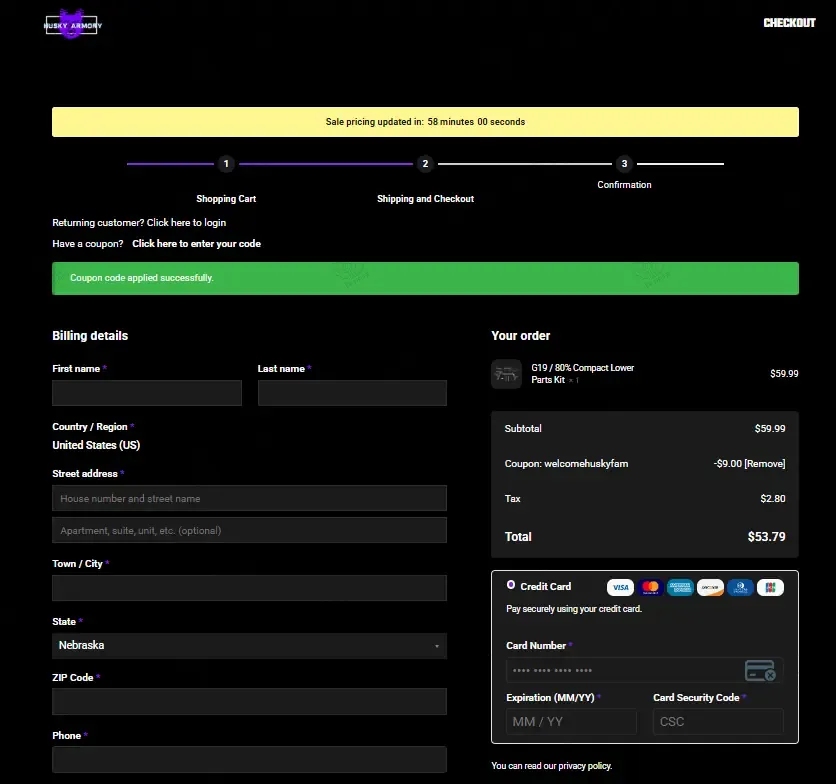The height and width of the screenshot is (784, 836).
Task: Click the JCB card icon
Action: pyautogui.click(x=770, y=588)
